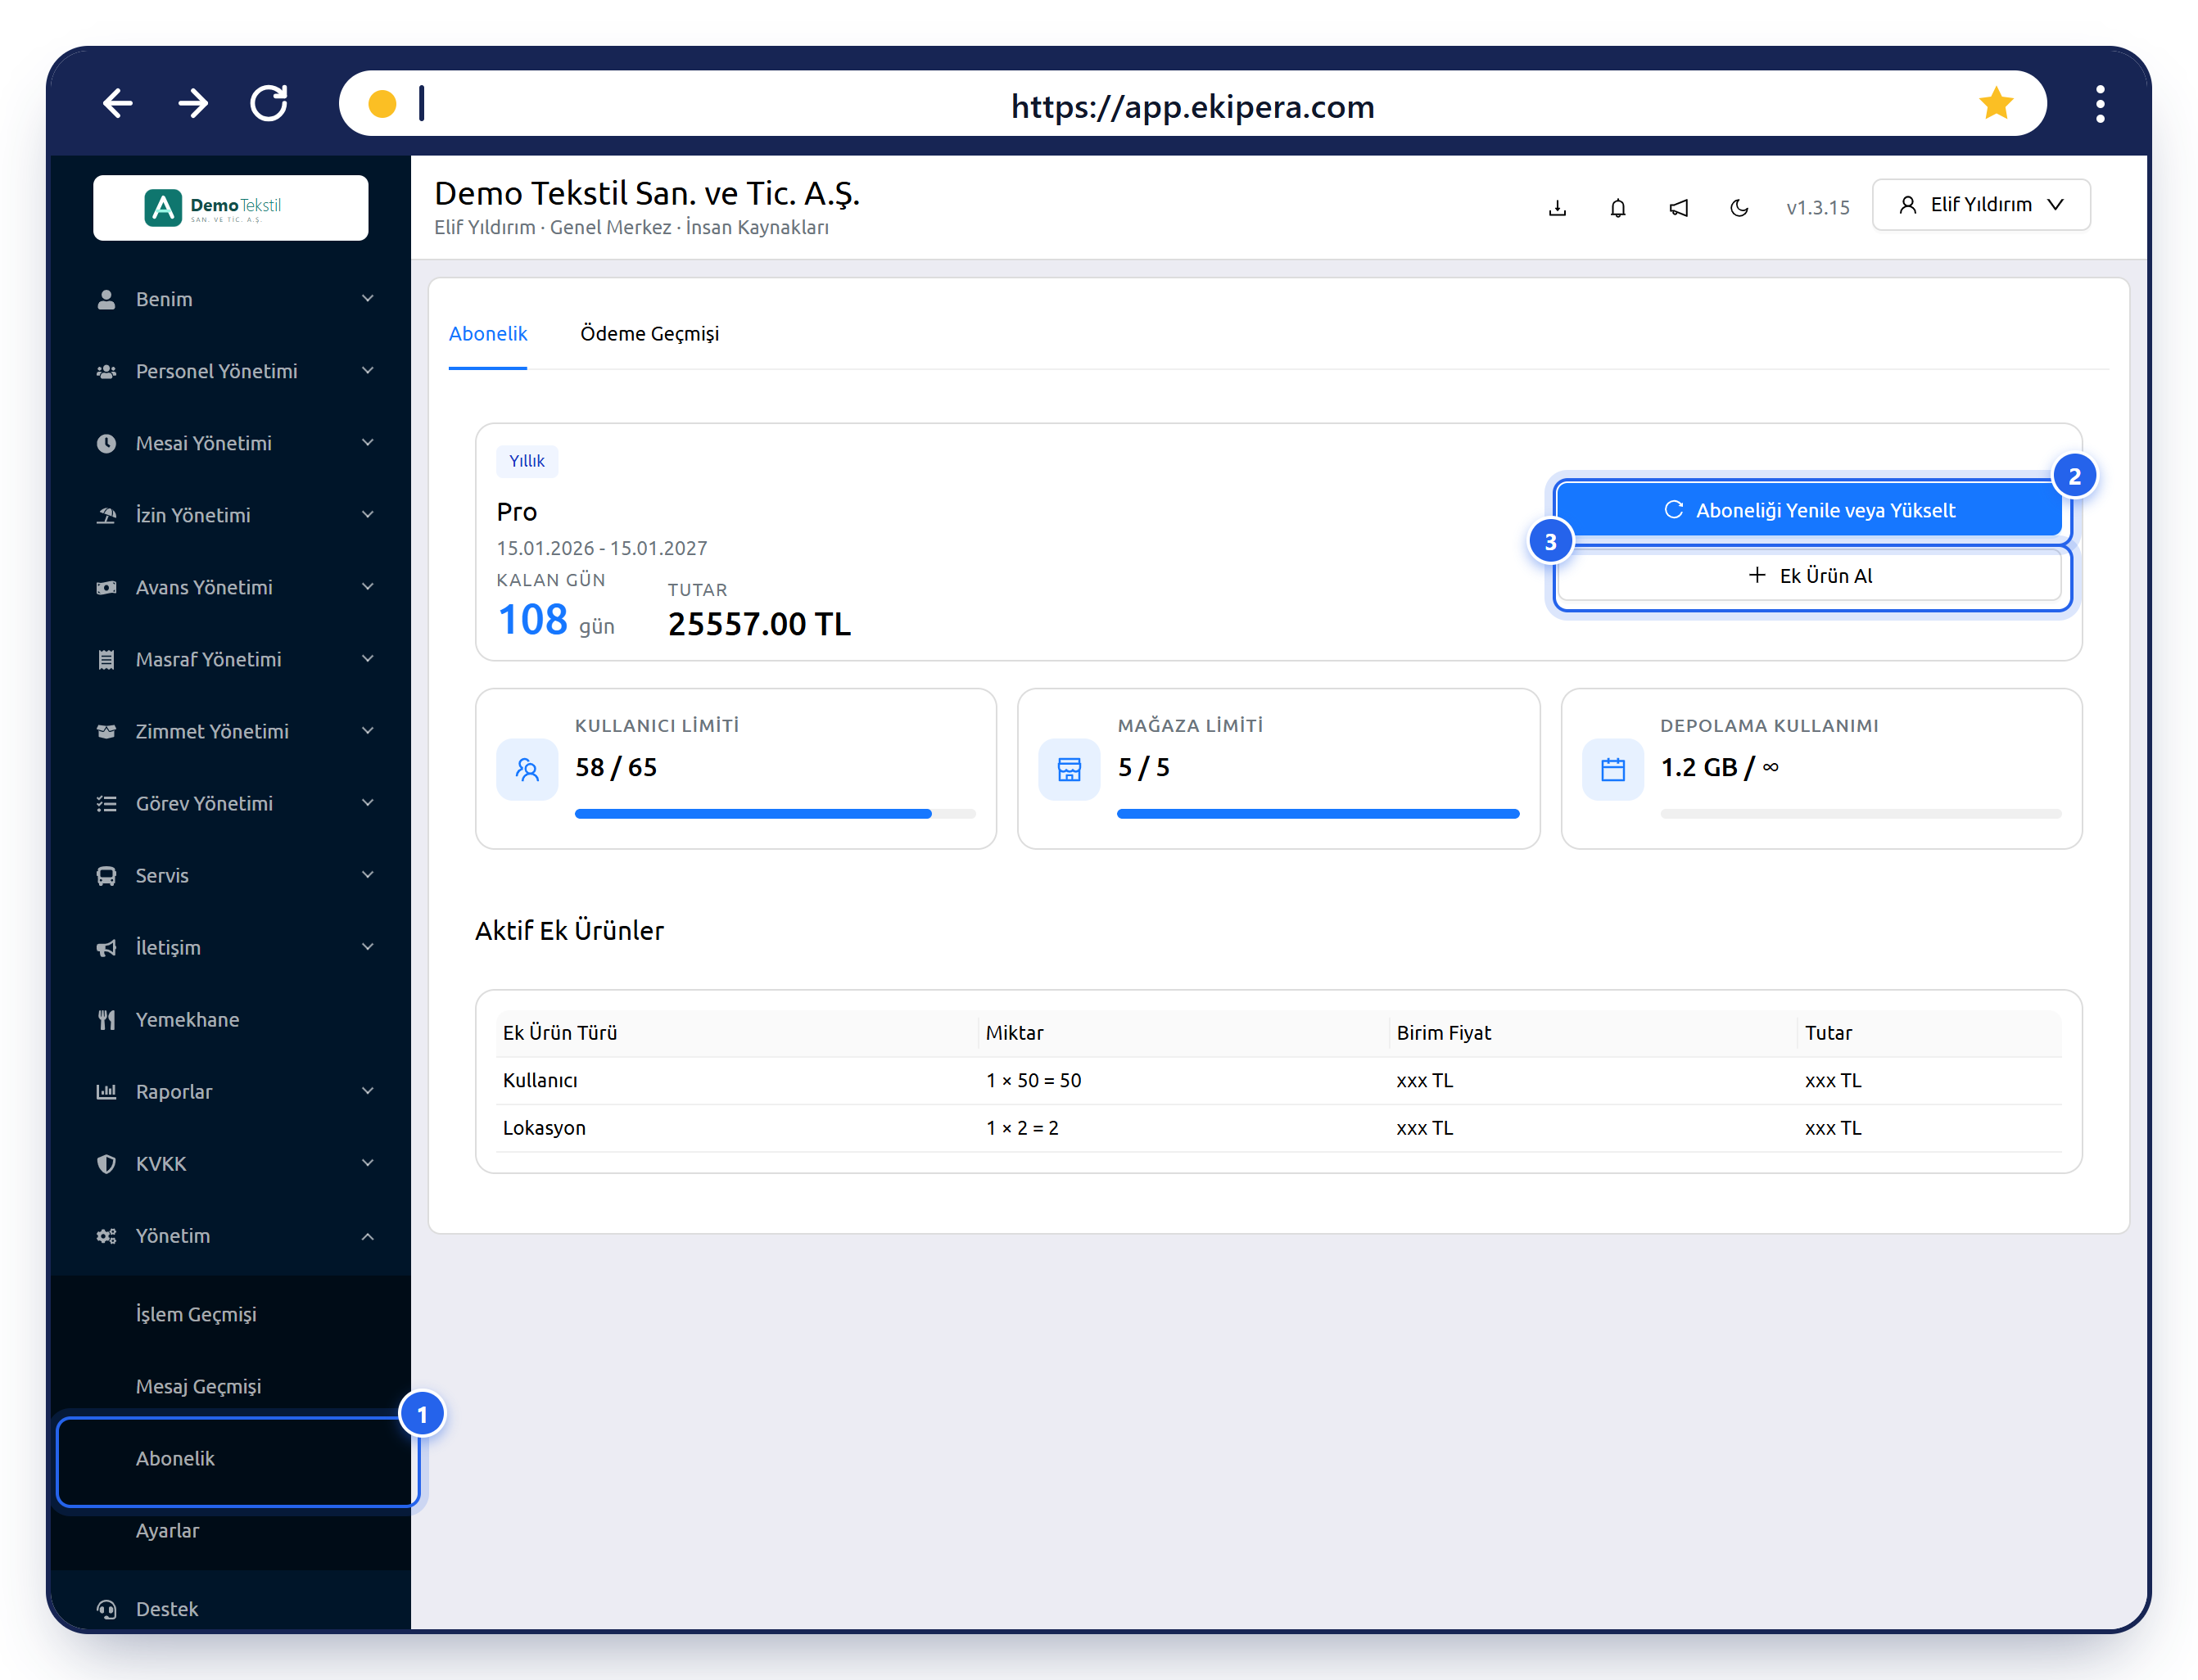Viewport: 2198px width, 1680px height.
Task: Open Elif Yıldırım user dropdown
Action: tap(1980, 205)
